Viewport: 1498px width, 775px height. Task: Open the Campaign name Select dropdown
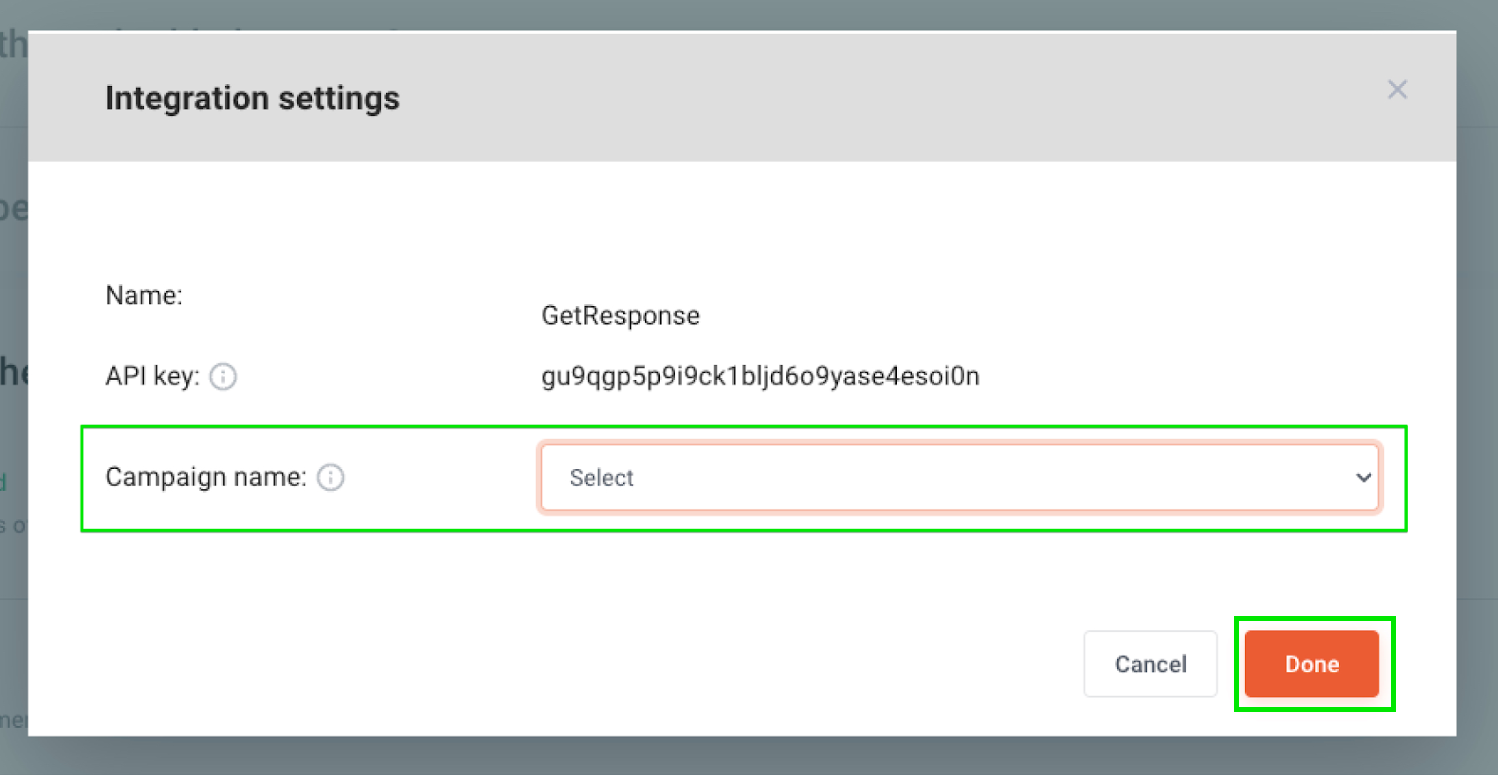[959, 478]
